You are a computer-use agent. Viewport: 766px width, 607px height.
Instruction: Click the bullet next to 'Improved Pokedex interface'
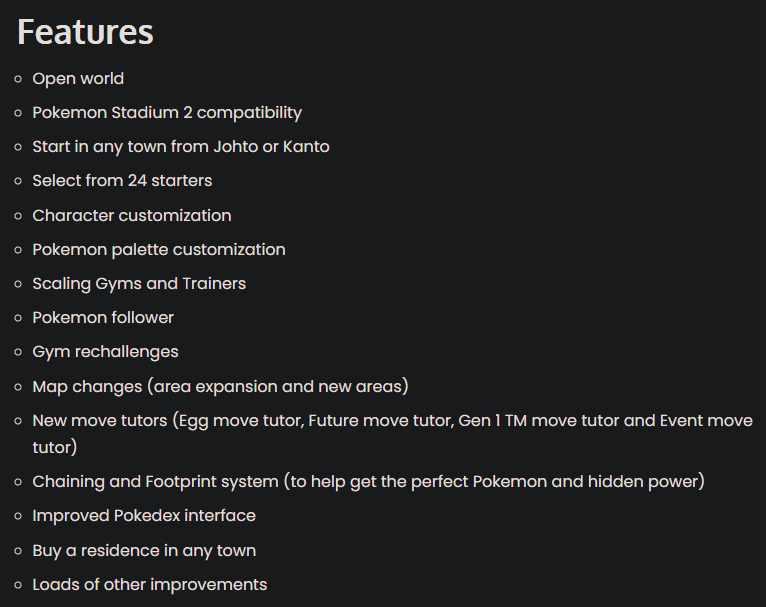[x=18, y=516]
